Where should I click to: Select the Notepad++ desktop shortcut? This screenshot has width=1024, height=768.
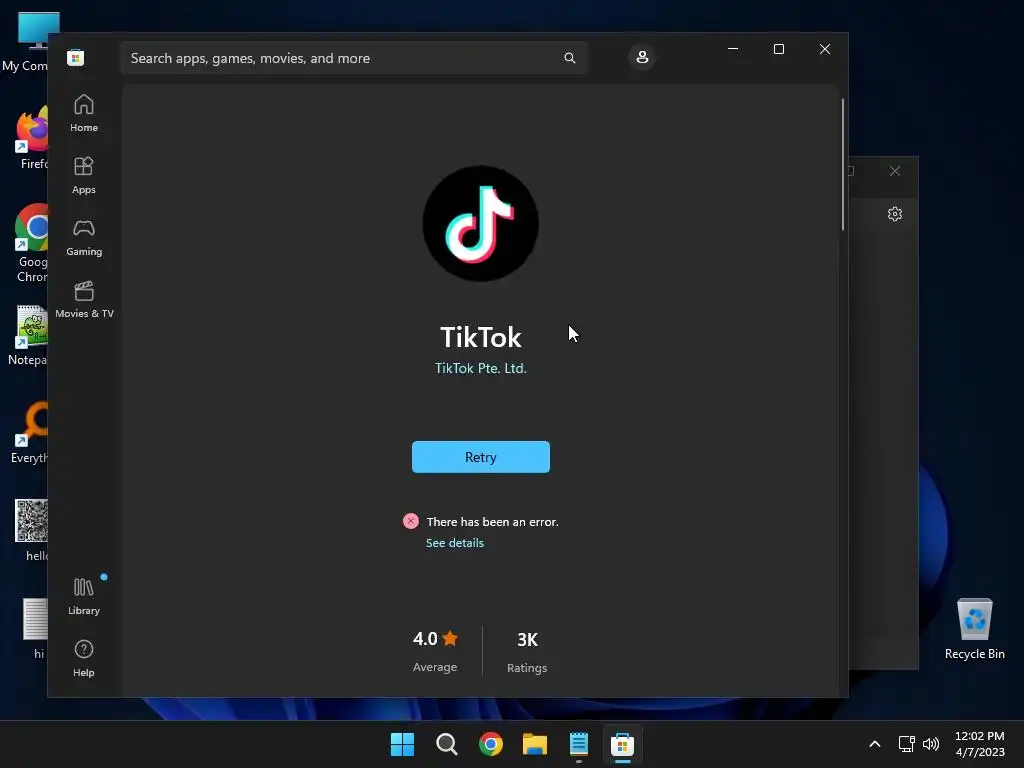(29, 336)
